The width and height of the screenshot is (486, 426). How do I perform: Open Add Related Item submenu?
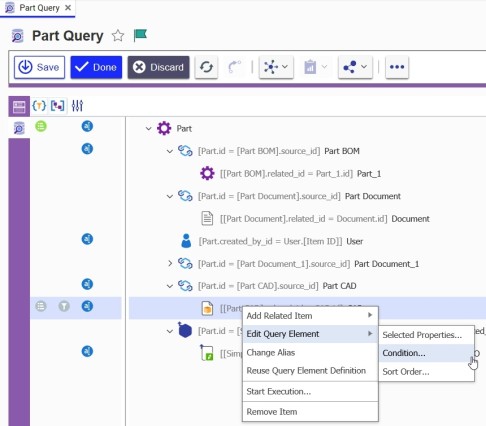click(310, 316)
